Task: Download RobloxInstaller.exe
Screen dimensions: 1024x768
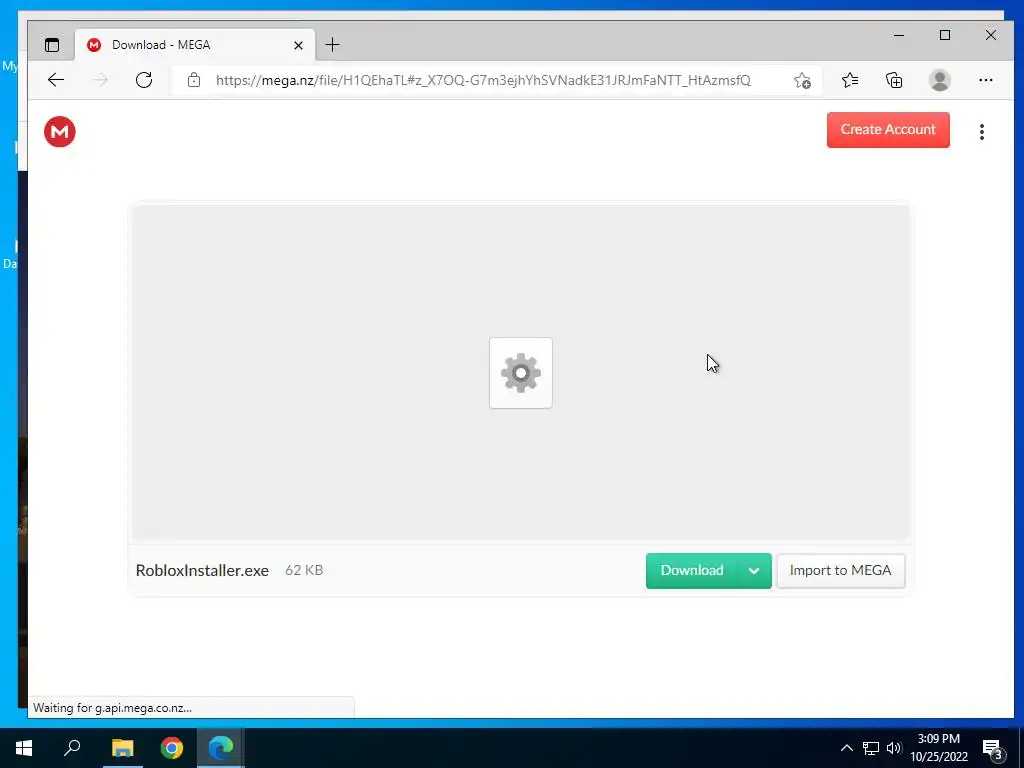Action: 692,571
